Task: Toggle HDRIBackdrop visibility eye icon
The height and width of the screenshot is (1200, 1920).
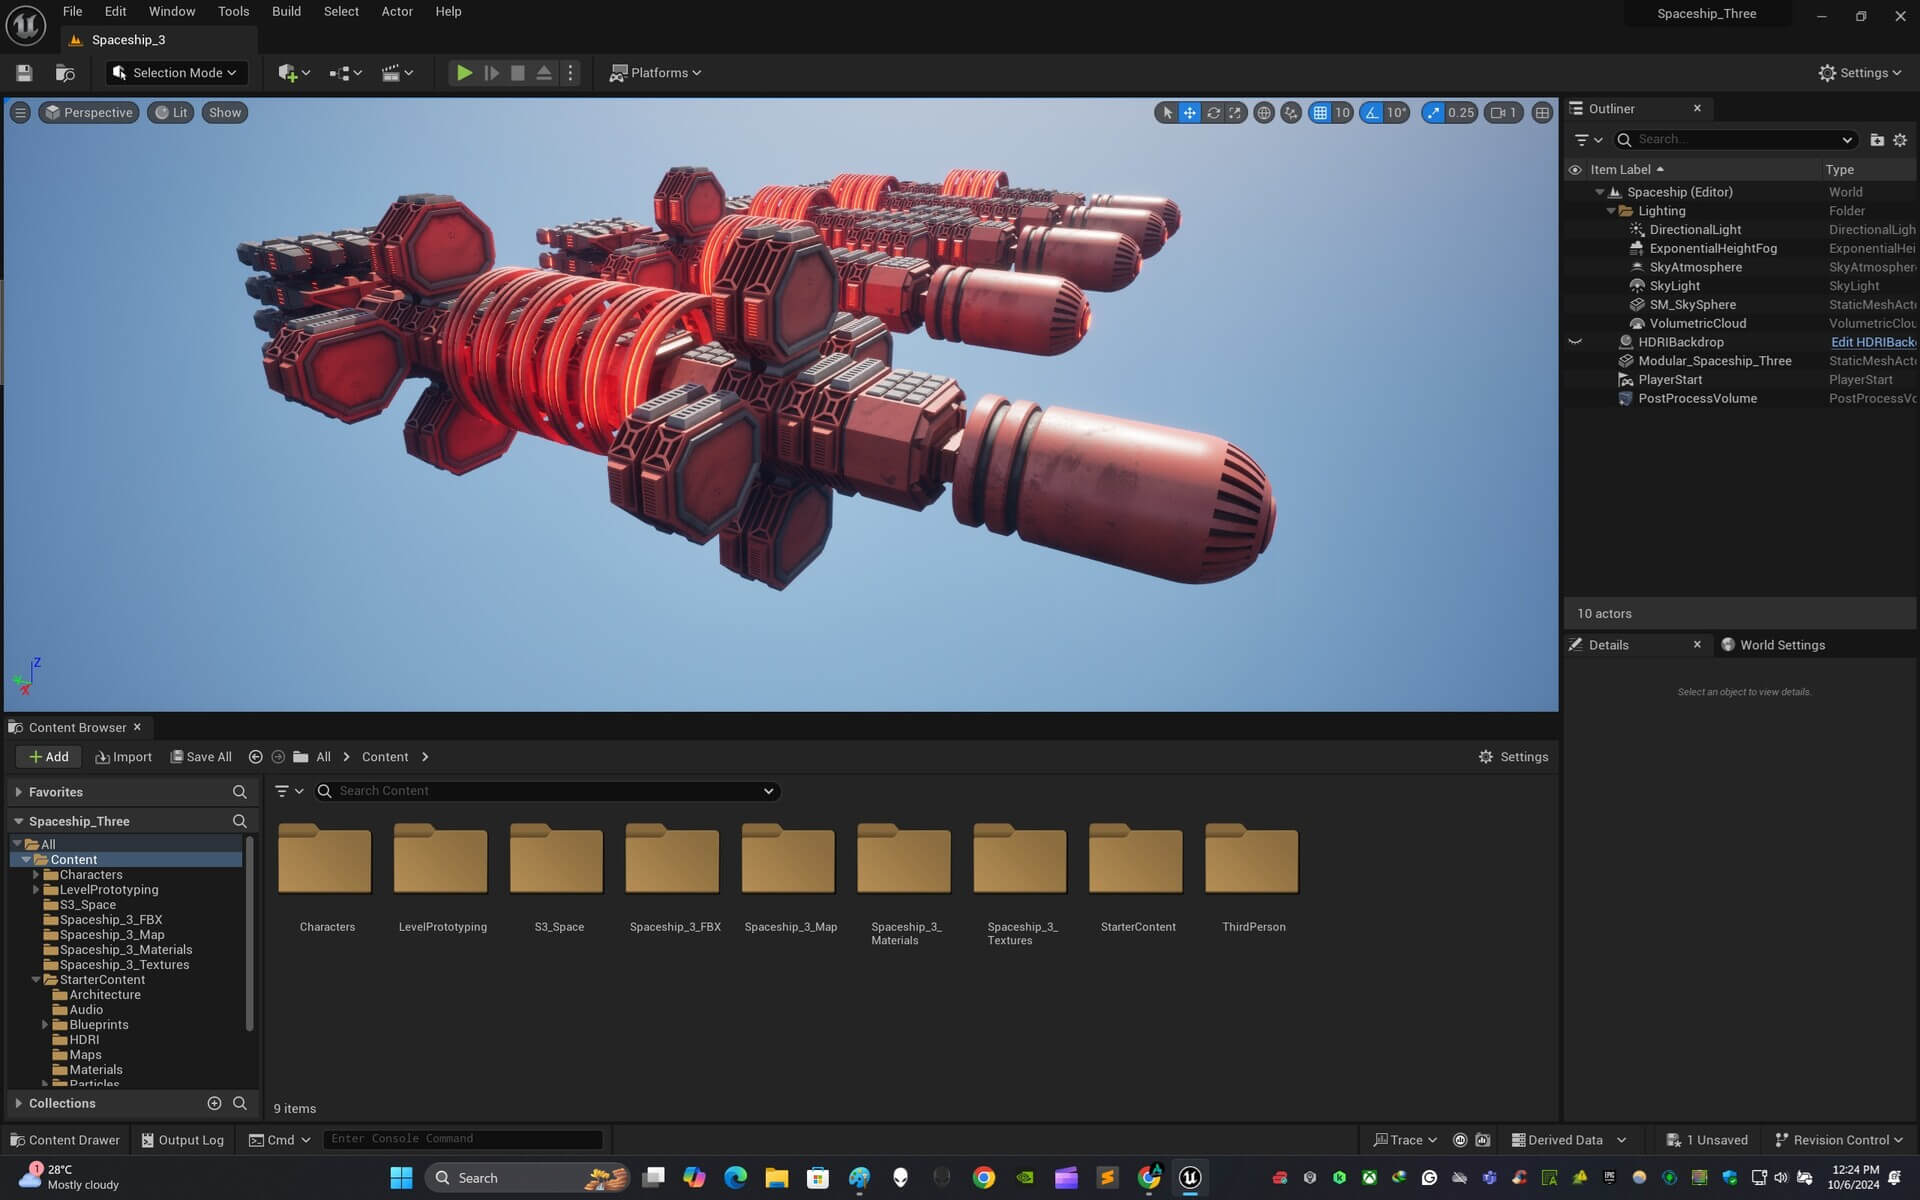Action: (1575, 342)
